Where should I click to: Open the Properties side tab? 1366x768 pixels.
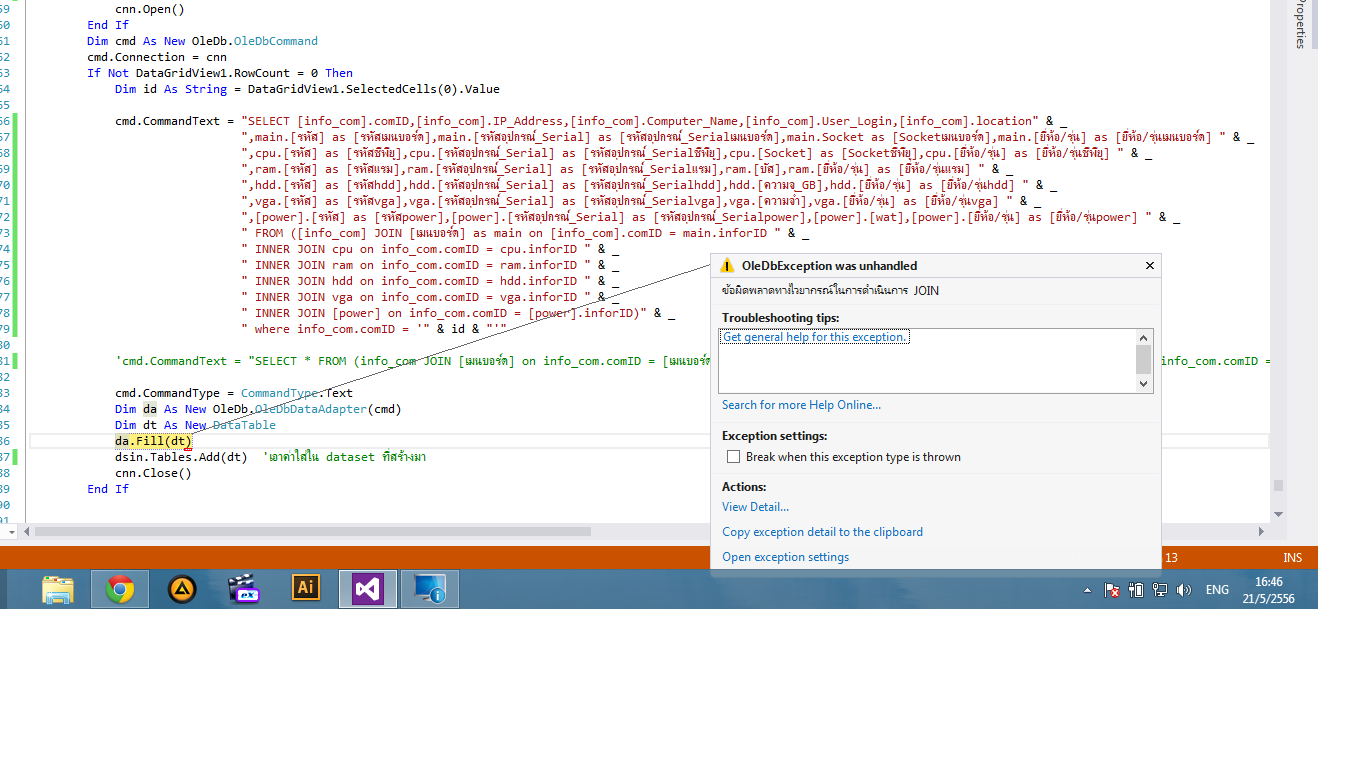coord(1300,25)
